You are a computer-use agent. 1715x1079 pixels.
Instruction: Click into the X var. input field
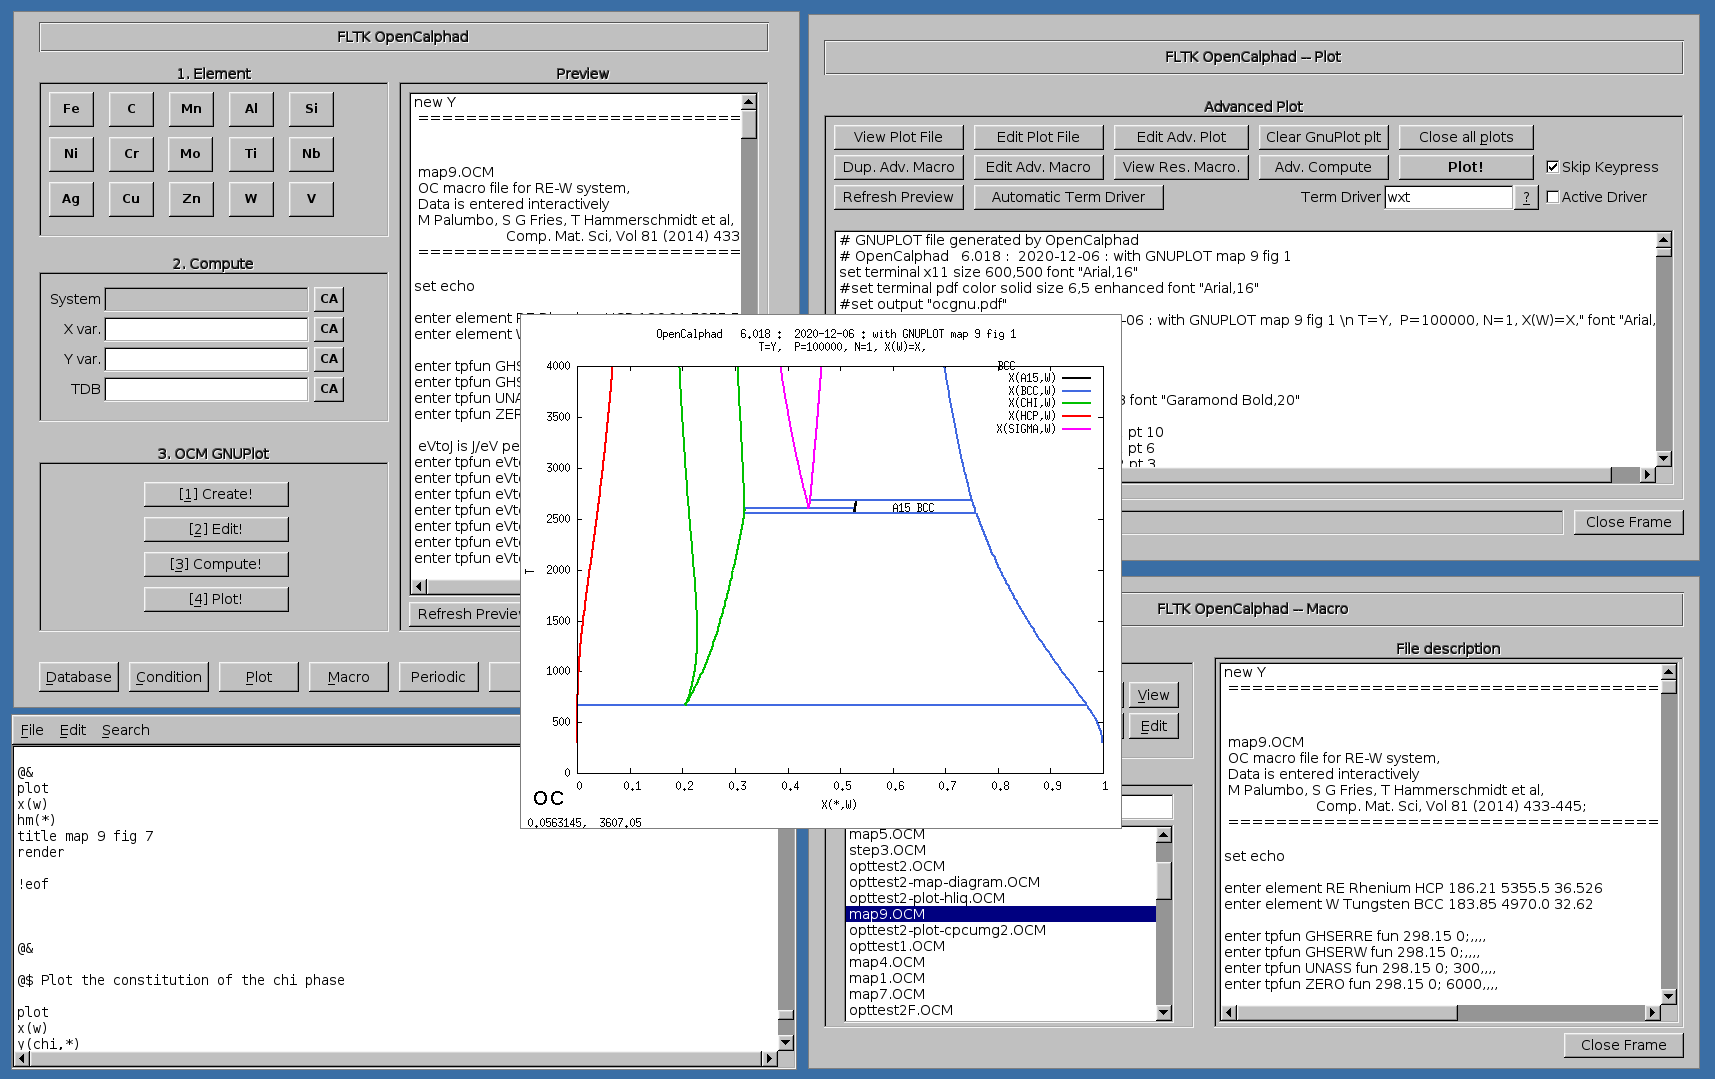tap(207, 329)
